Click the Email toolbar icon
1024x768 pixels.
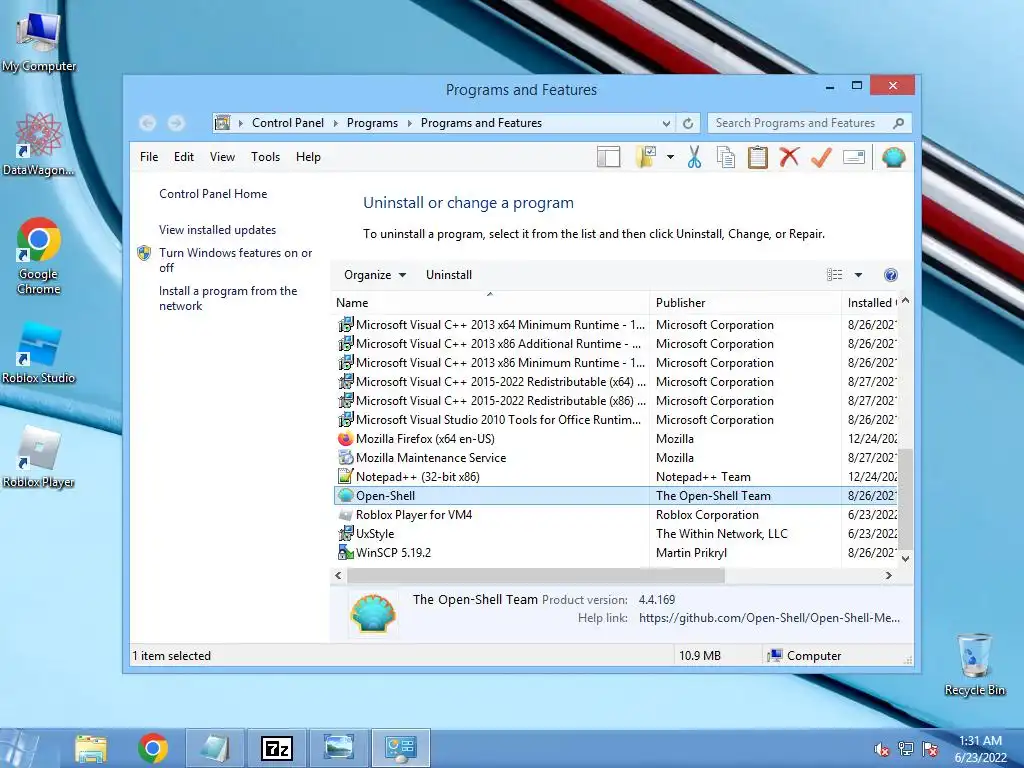pyautogui.click(x=854, y=157)
